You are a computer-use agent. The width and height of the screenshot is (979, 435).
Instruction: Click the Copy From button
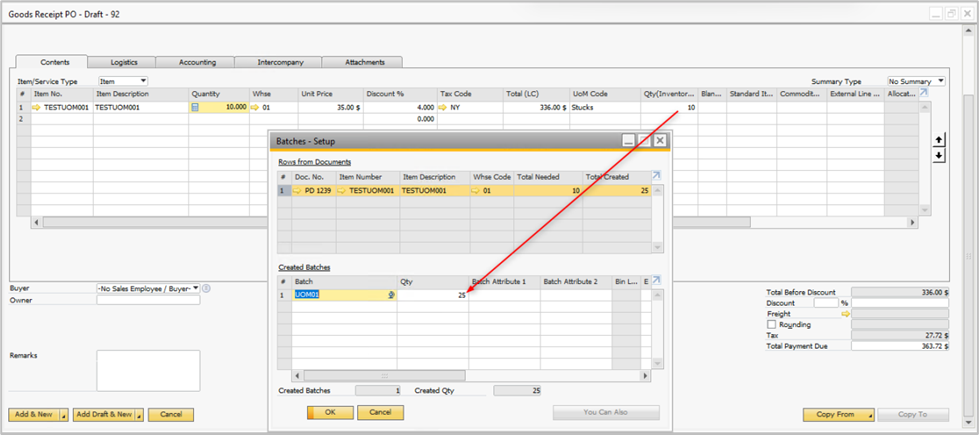coord(838,414)
